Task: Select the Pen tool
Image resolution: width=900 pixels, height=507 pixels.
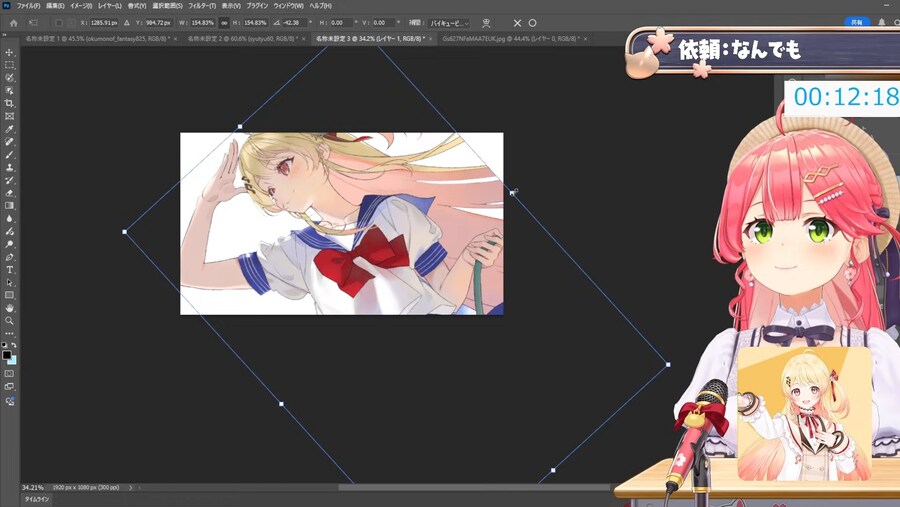Action: tap(9, 257)
